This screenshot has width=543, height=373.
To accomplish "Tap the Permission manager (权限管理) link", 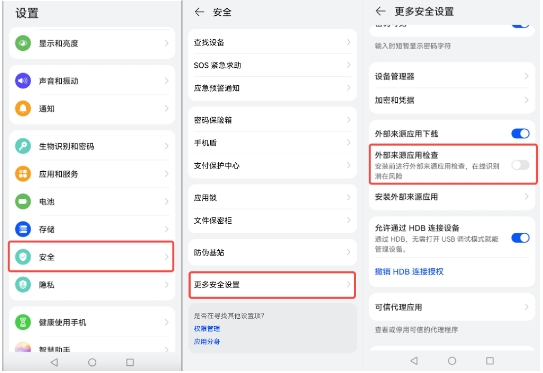I will click(x=207, y=329).
